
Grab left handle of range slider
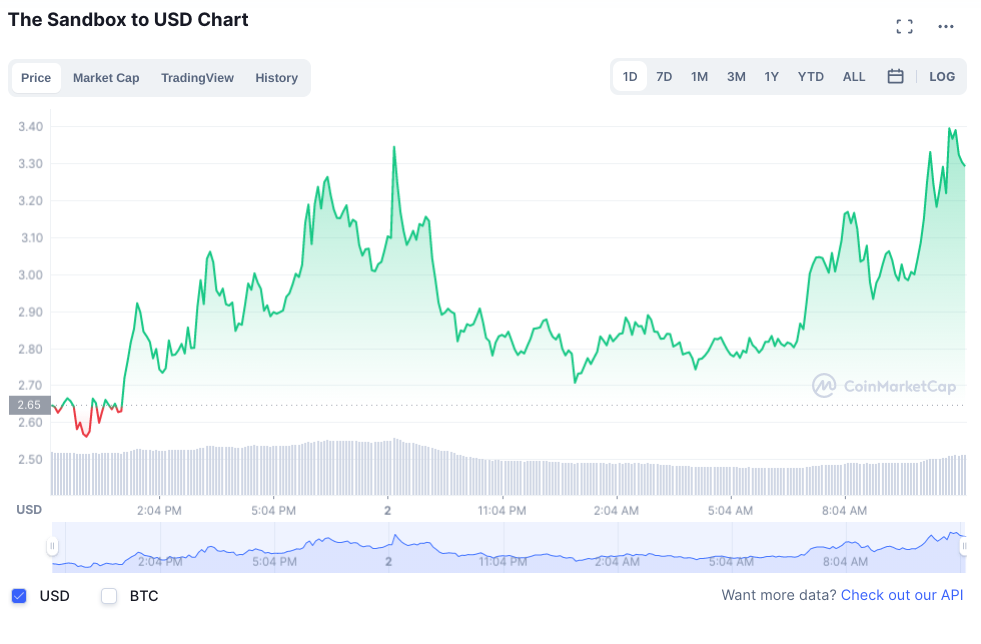coord(53,547)
